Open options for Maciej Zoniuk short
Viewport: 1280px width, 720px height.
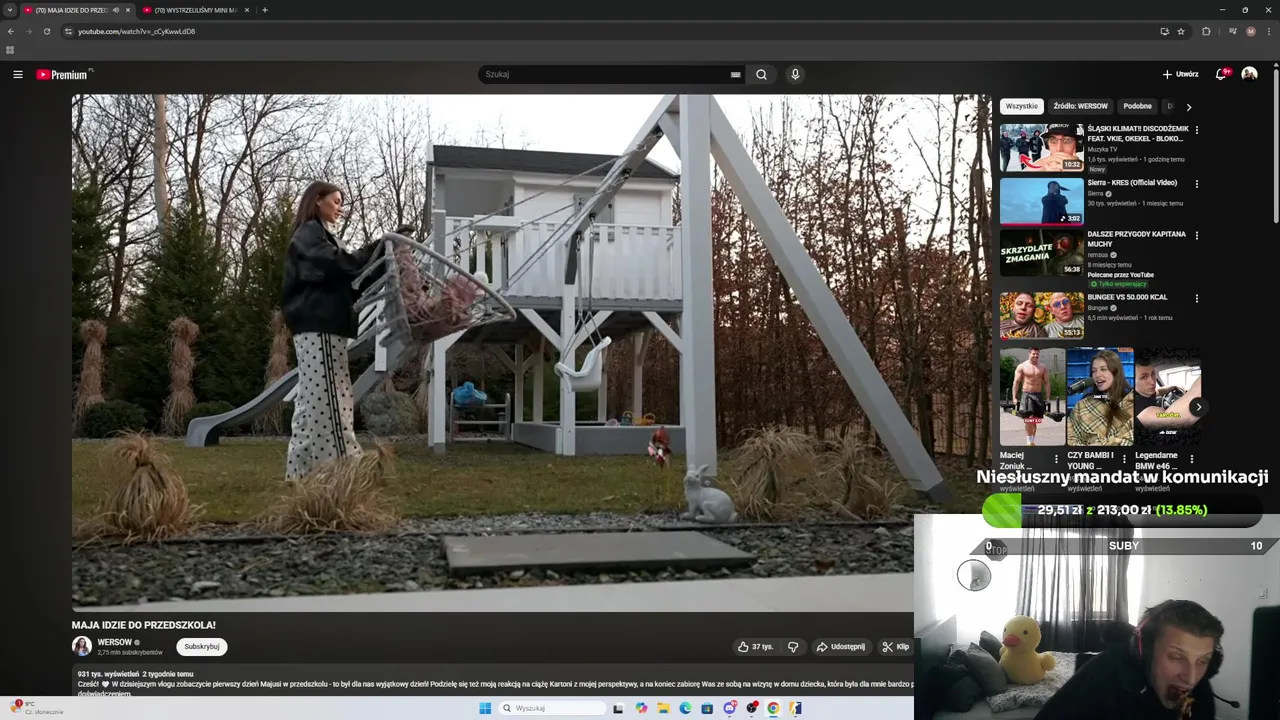point(1056,459)
